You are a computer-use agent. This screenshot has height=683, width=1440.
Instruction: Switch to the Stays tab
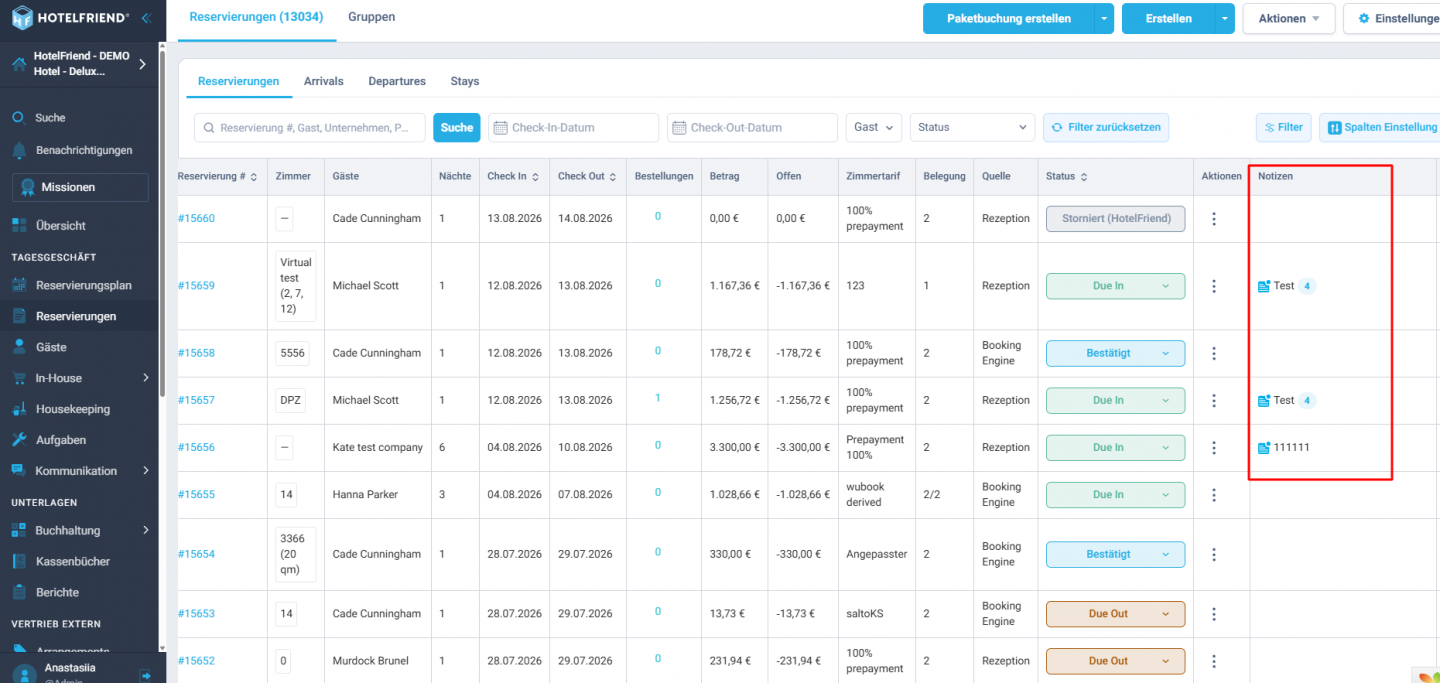coord(465,81)
